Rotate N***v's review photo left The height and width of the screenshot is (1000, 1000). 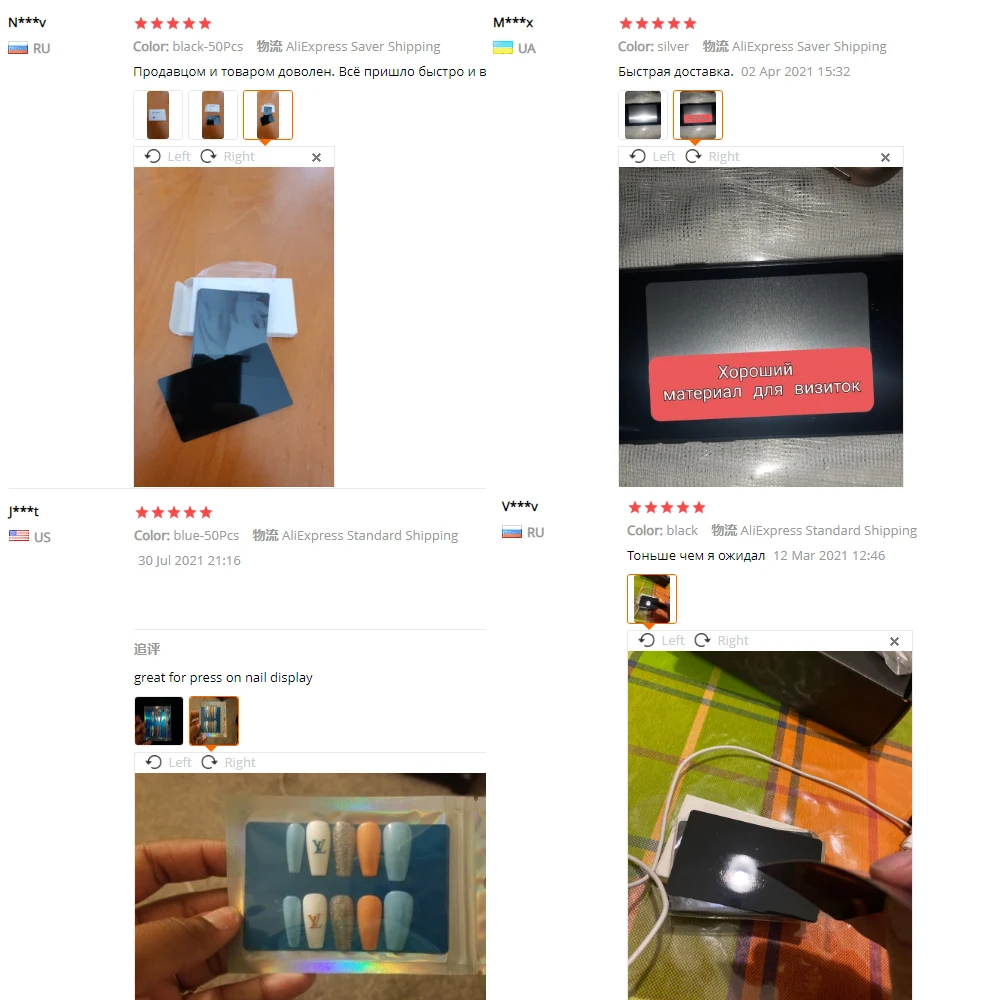(x=168, y=156)
